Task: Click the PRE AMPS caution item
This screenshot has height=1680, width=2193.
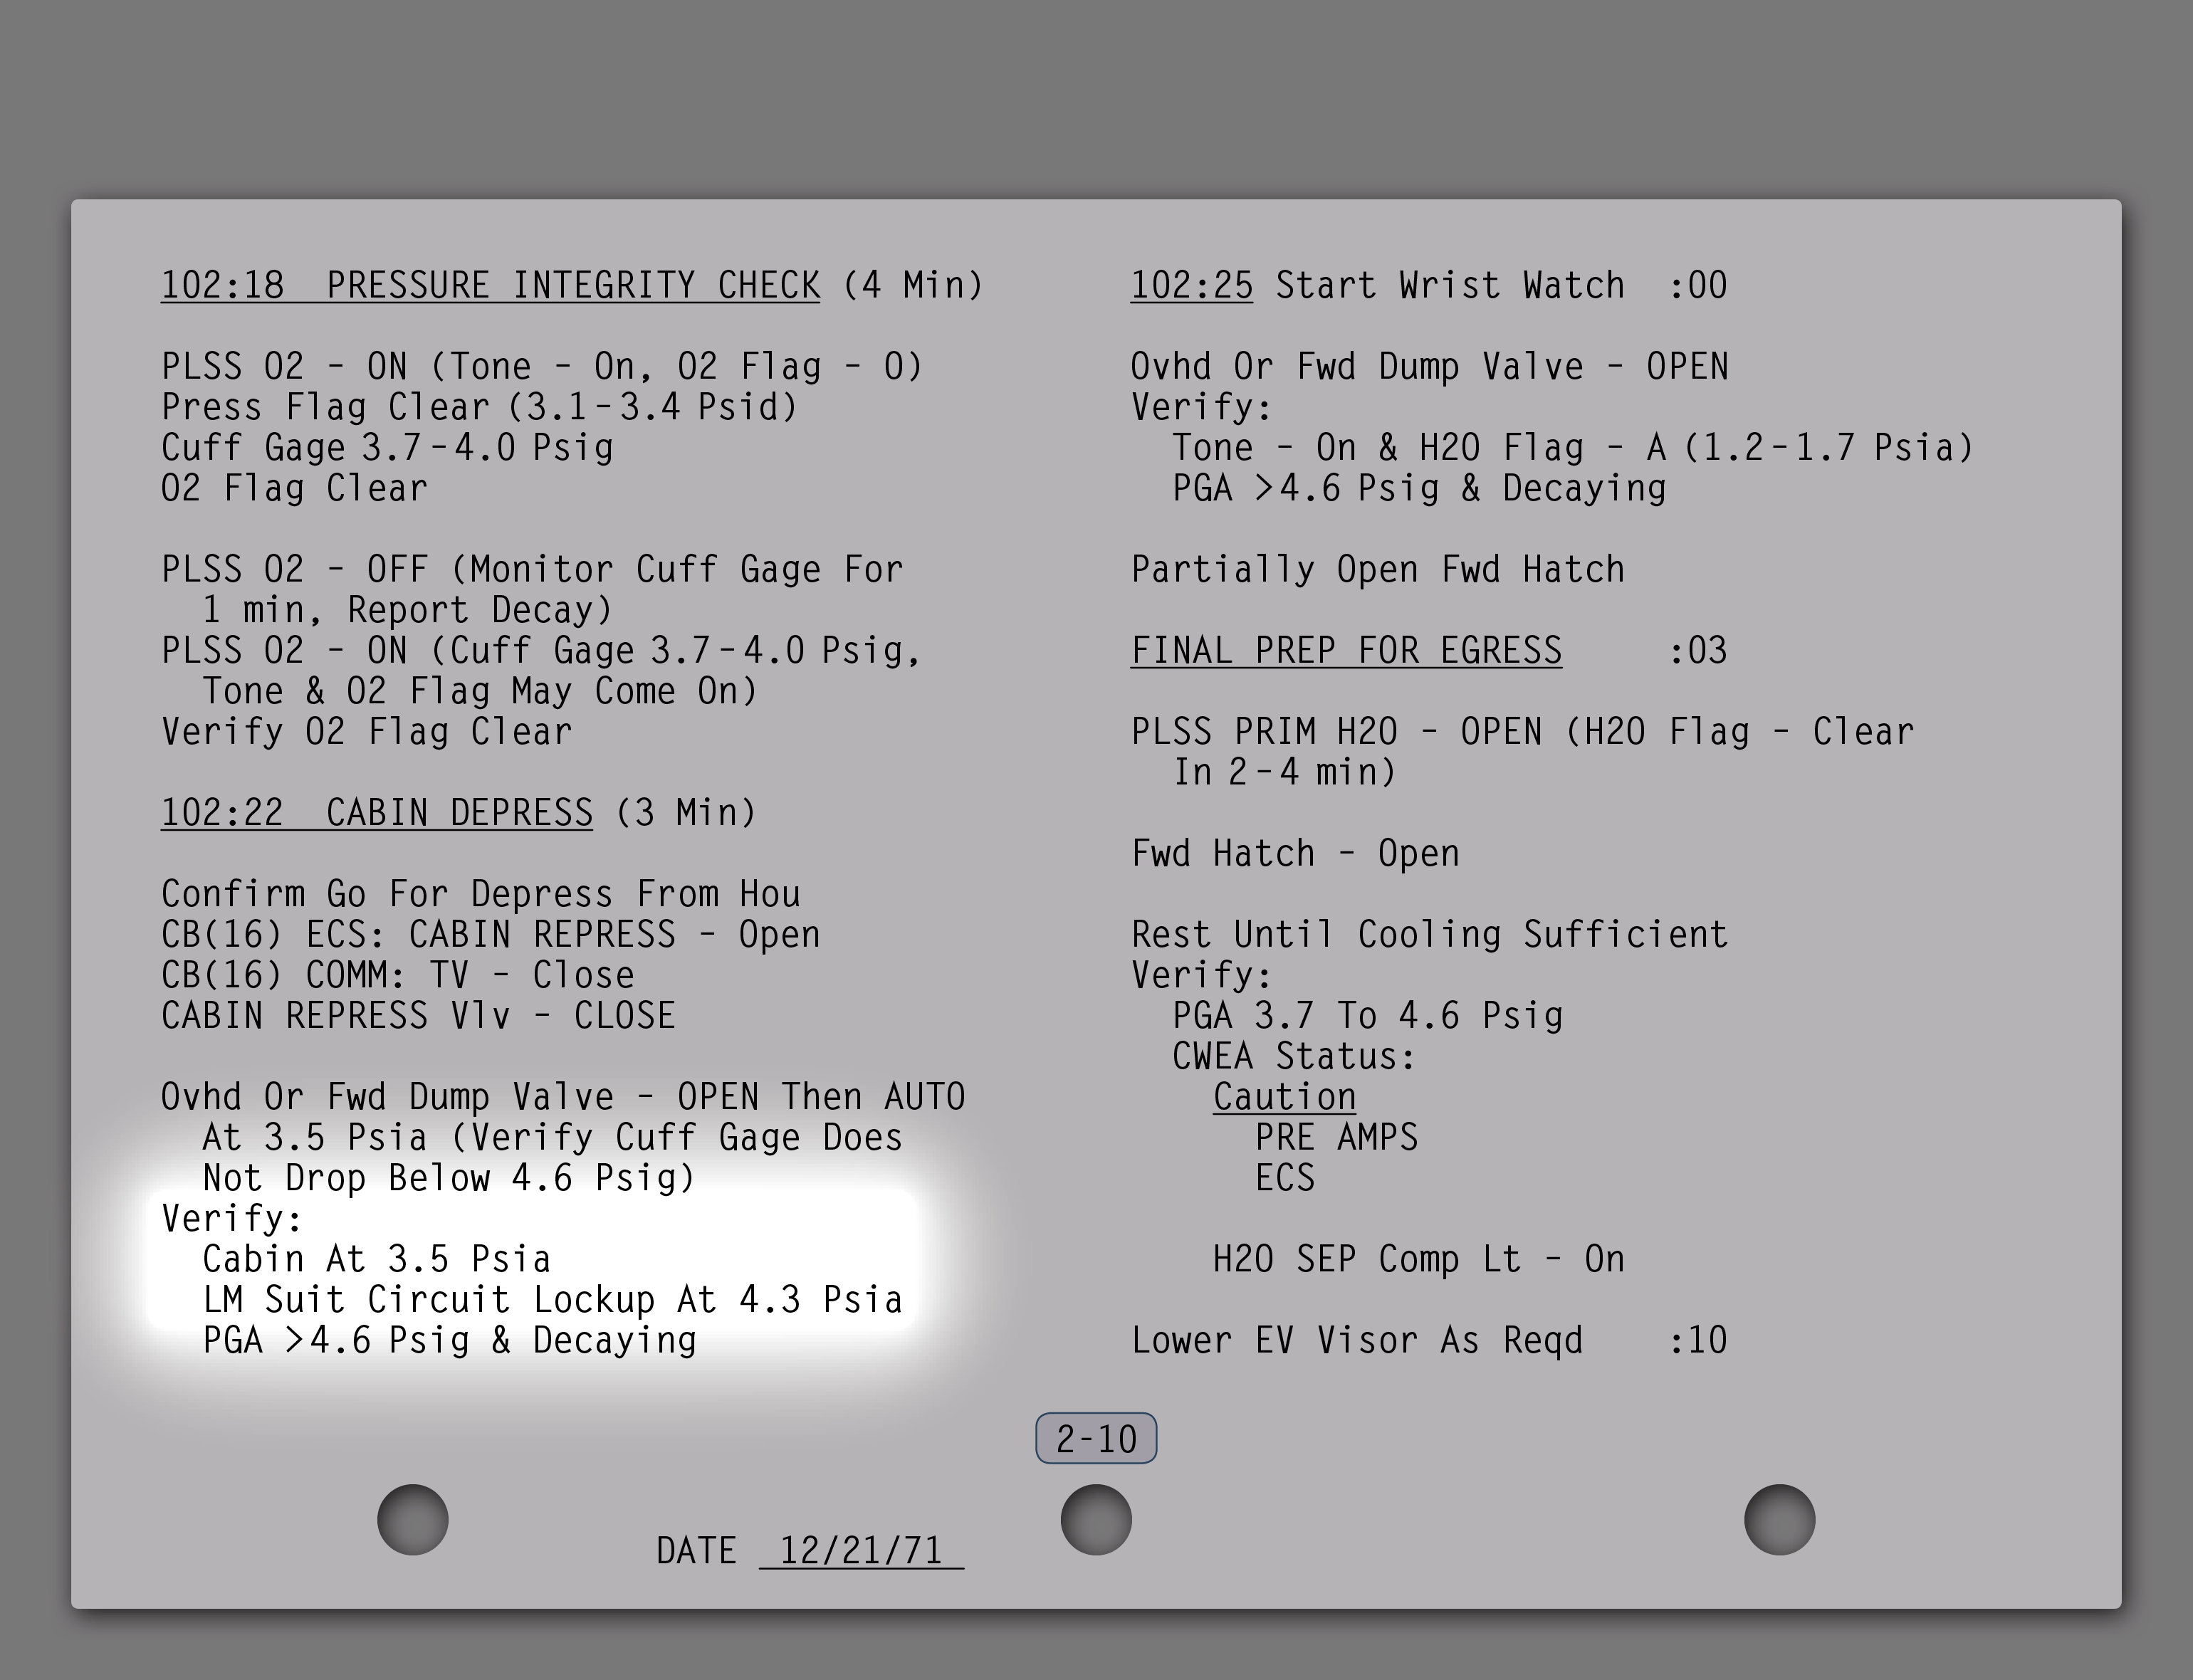Action: [1336, 1138]
